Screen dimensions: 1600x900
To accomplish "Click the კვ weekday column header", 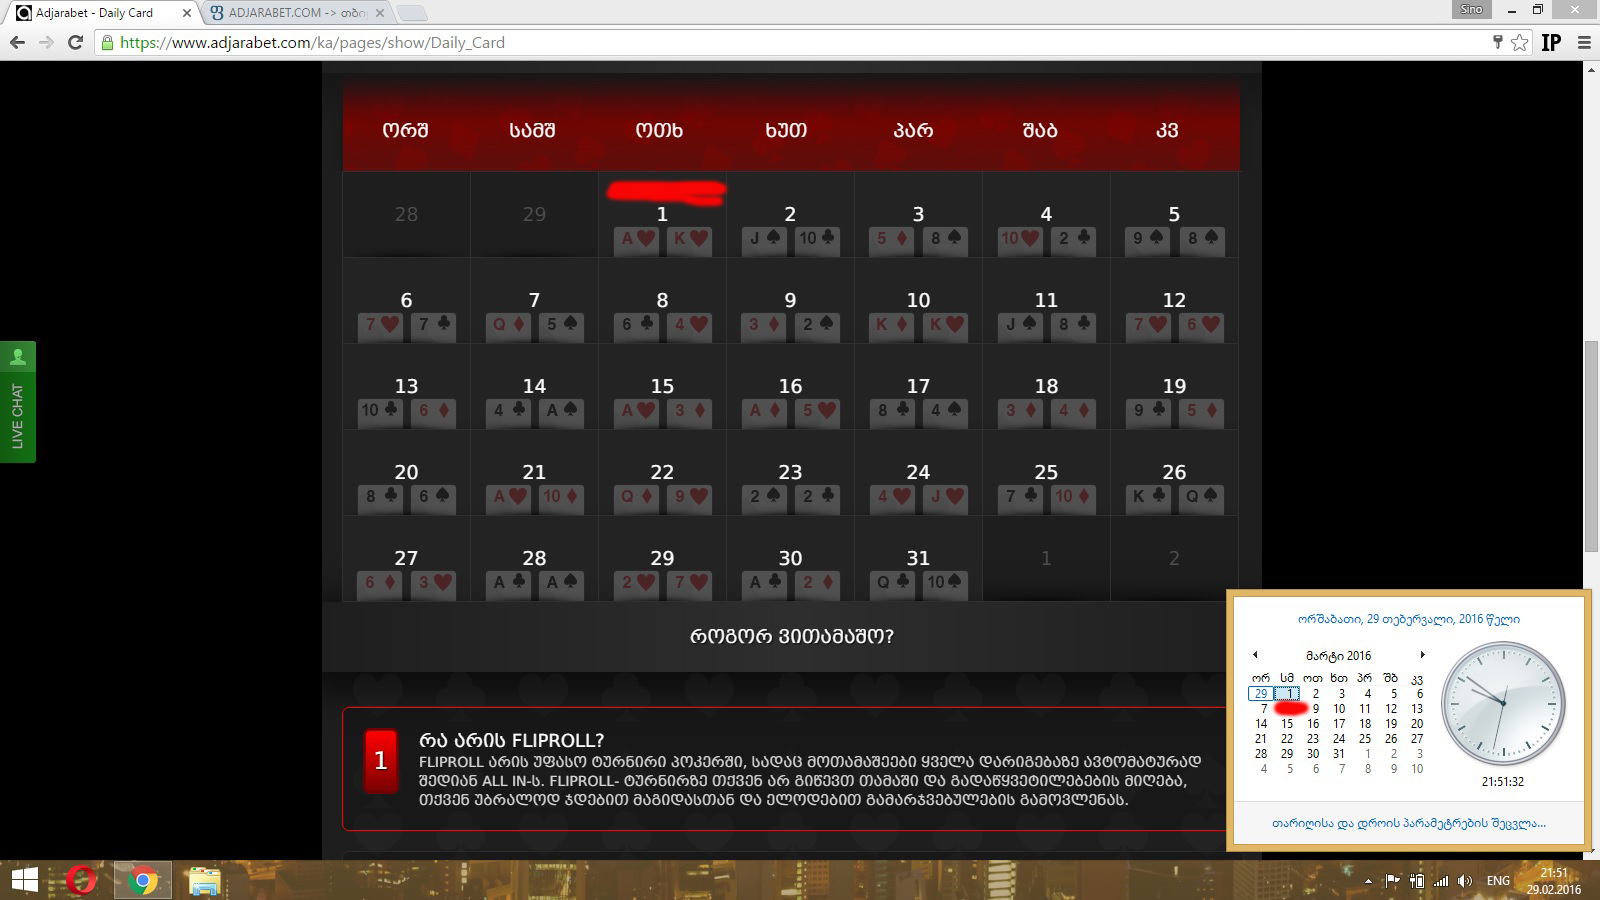I will 1167,130.
